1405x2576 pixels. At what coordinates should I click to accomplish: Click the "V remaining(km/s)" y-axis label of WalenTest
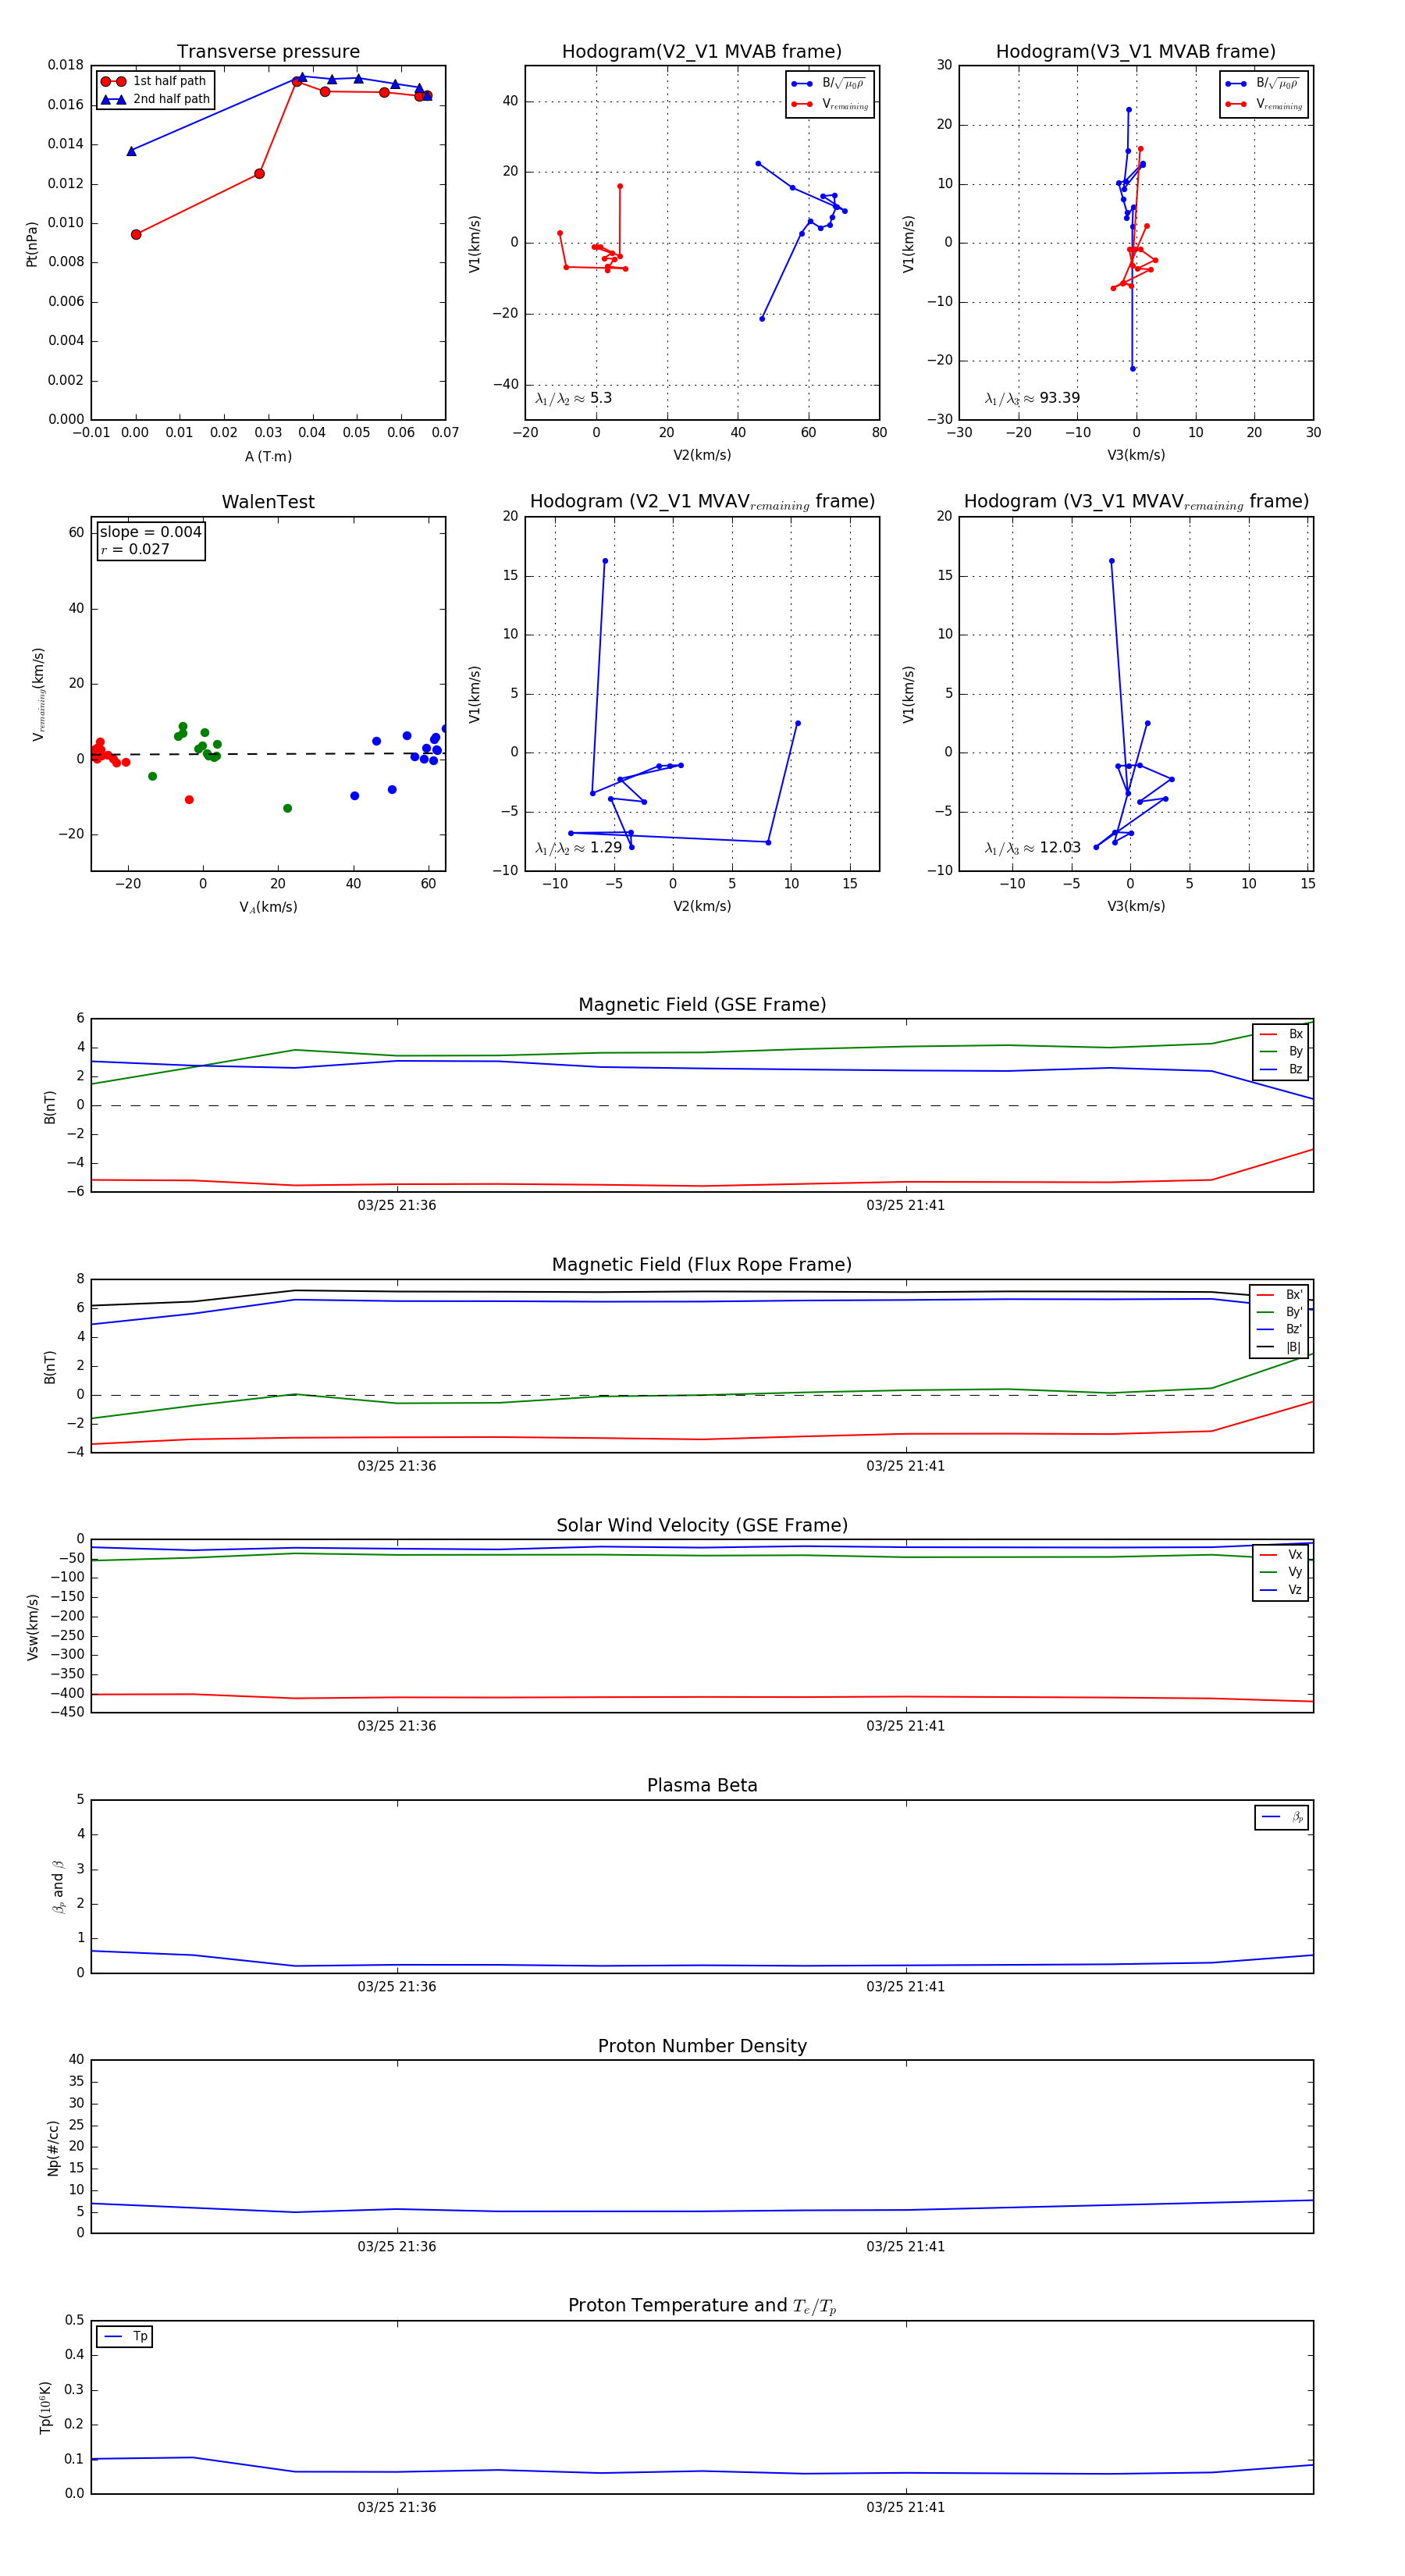point(39,694)
